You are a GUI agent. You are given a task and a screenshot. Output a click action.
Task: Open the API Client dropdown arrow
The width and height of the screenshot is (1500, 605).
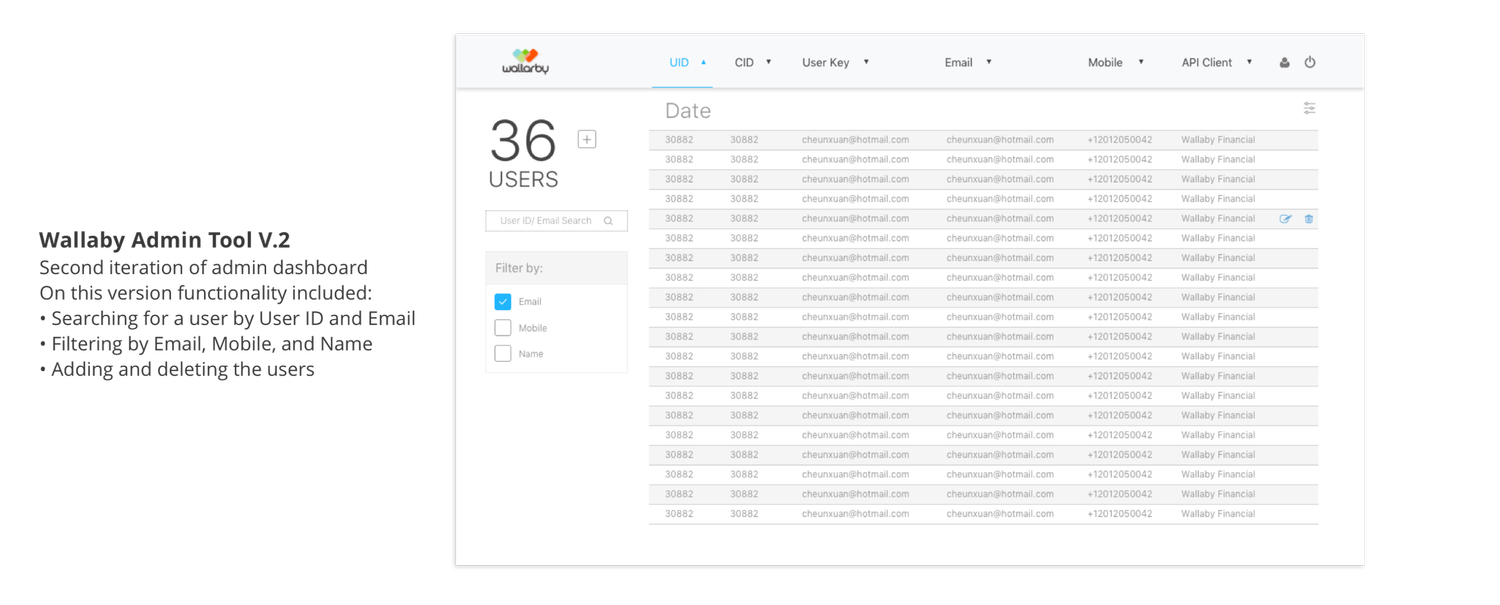coord(1249,62)
